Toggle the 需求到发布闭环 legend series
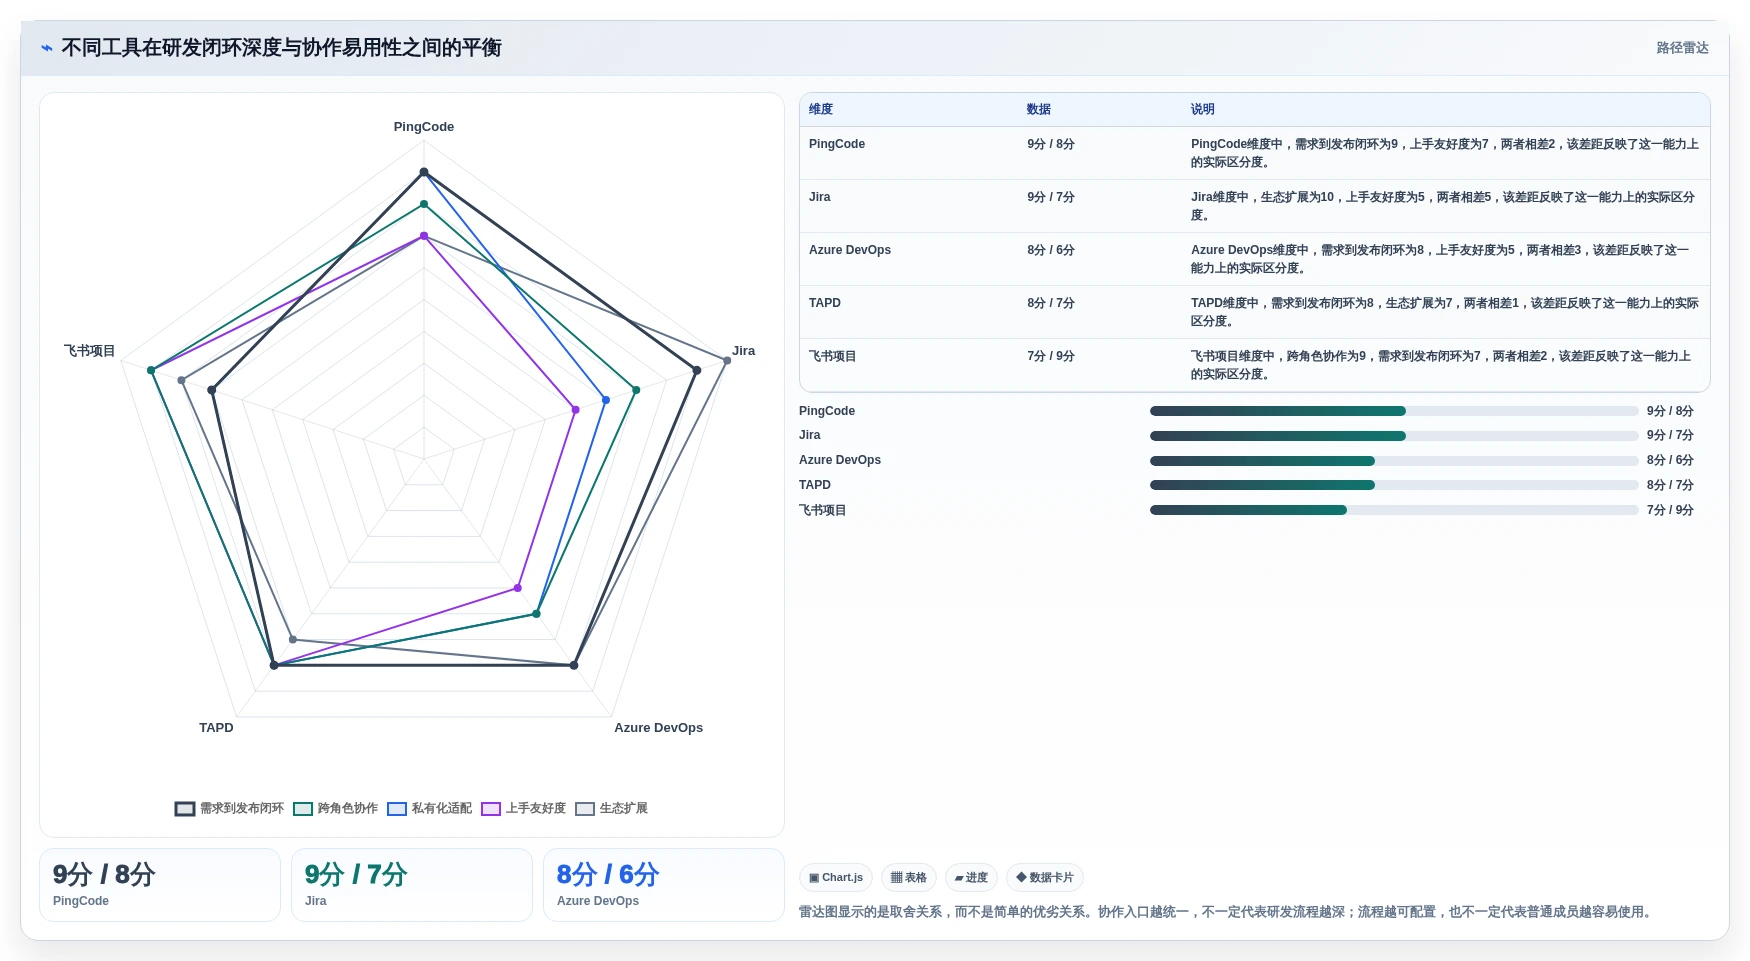 229,808
